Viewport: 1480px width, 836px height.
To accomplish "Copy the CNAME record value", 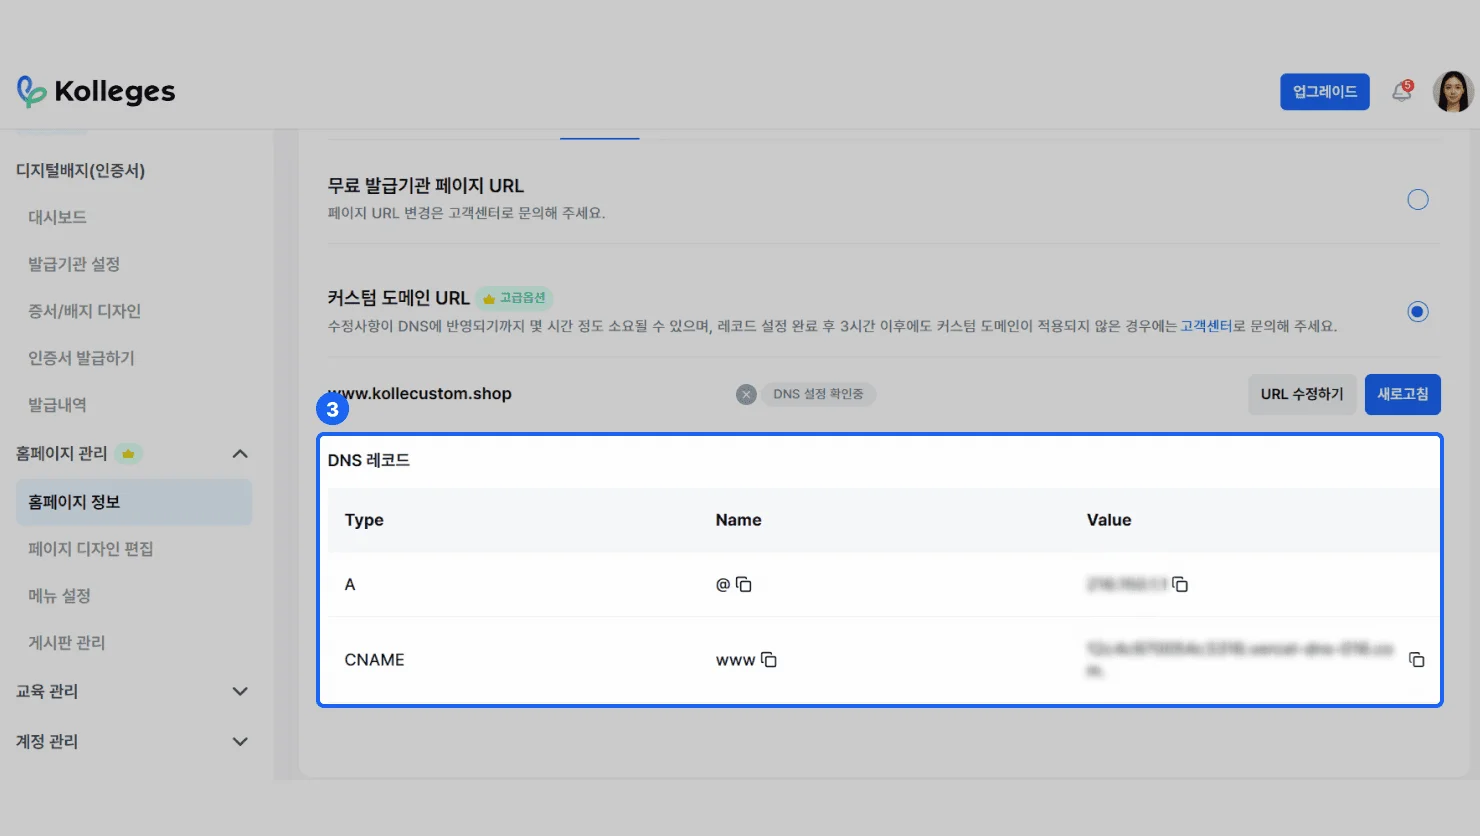I will click(x=1416, y=660).
